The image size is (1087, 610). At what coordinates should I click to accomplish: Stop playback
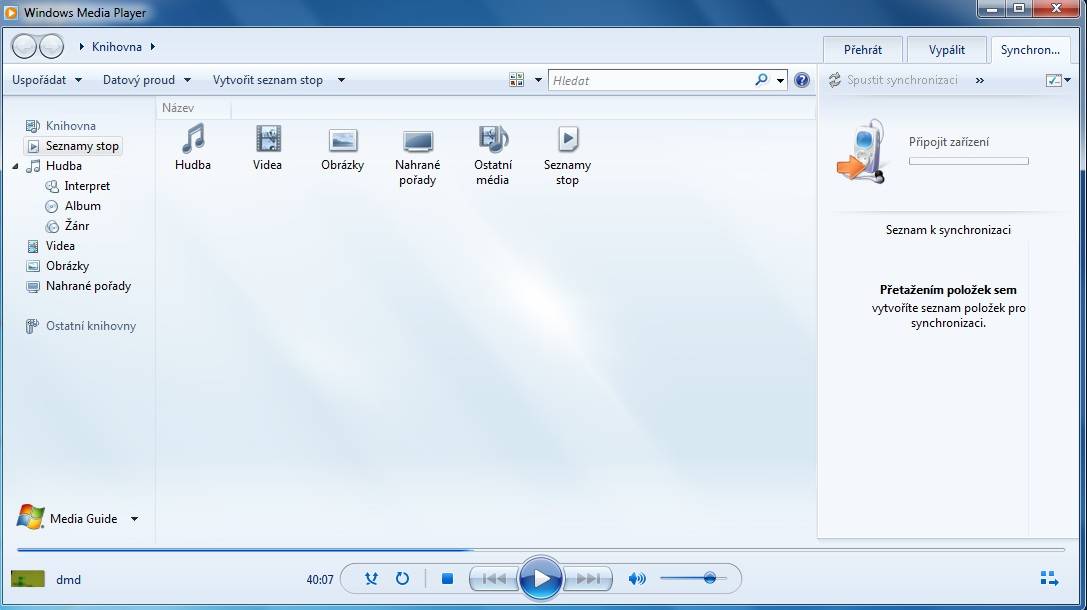click(447, 578)
